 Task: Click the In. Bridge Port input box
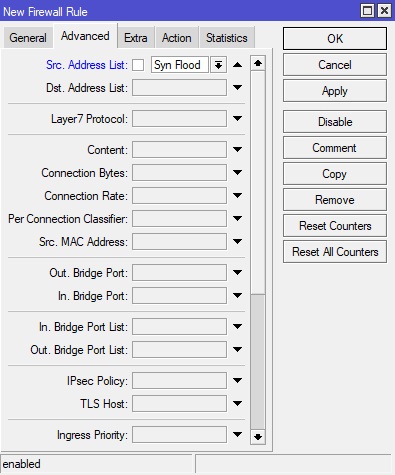179,296
